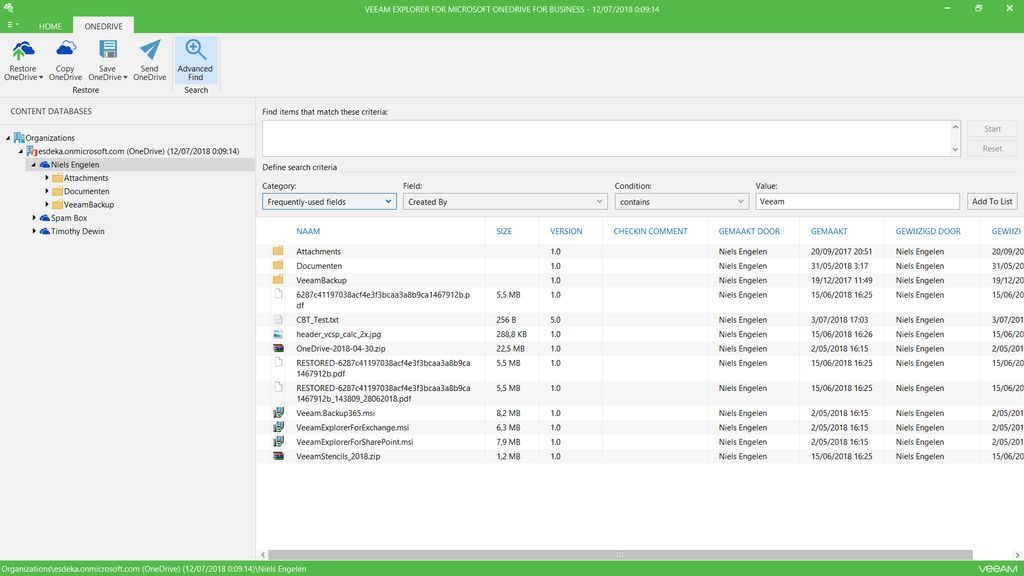This screenshot has height=576, width=1024.
Task: Select the Documenten folder in tree
Action: point(86,191)
